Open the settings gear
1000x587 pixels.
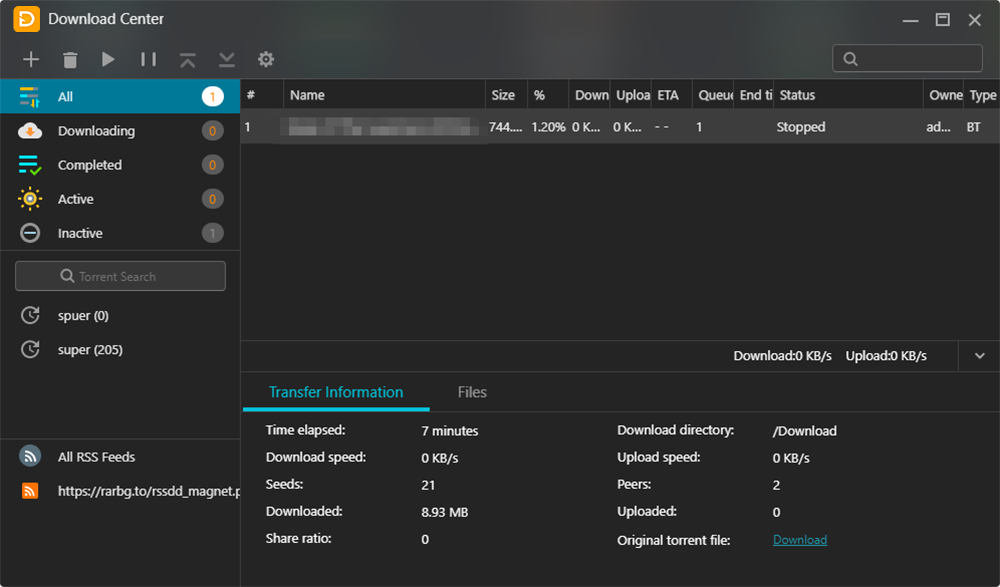pos(266,60)
